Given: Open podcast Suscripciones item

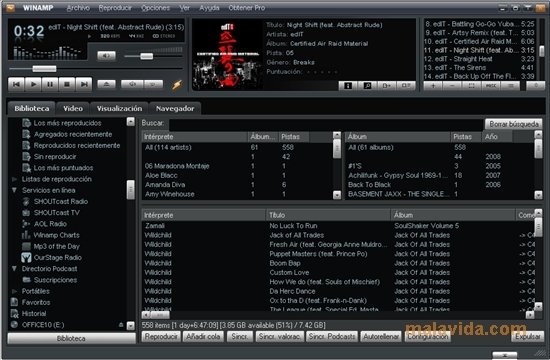Looking at the screenshot, I should tap(55, 280).
